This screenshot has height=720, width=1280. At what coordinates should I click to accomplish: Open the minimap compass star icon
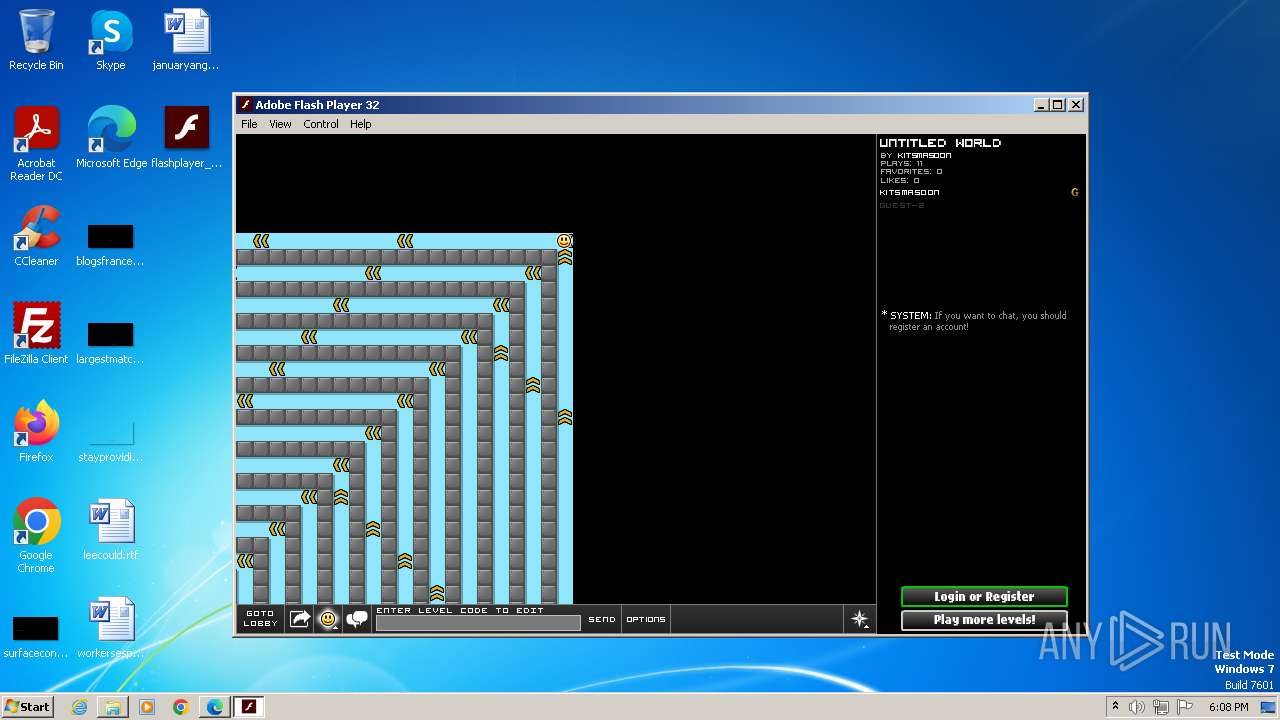(x=860, y=620)
